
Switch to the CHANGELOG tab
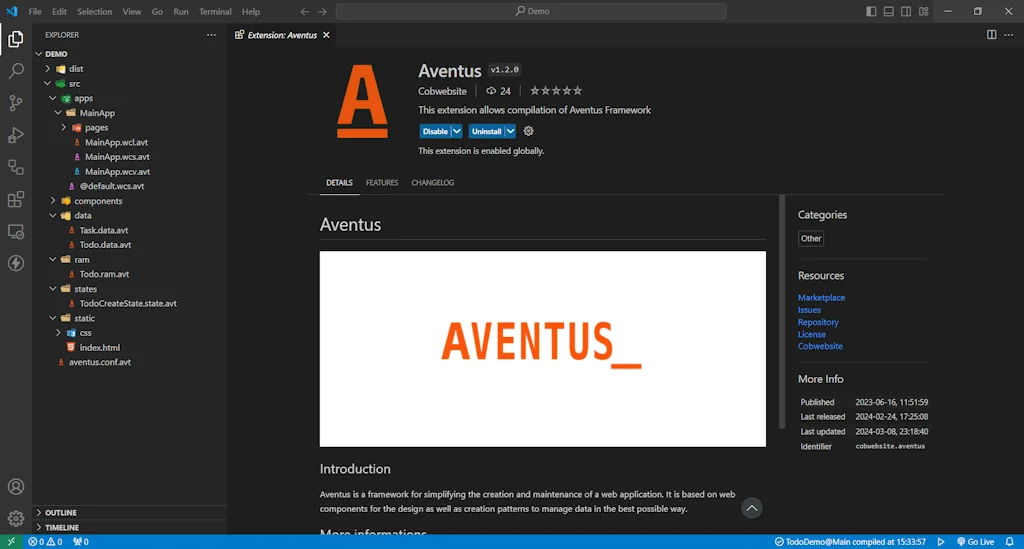(x=432, y=183)
